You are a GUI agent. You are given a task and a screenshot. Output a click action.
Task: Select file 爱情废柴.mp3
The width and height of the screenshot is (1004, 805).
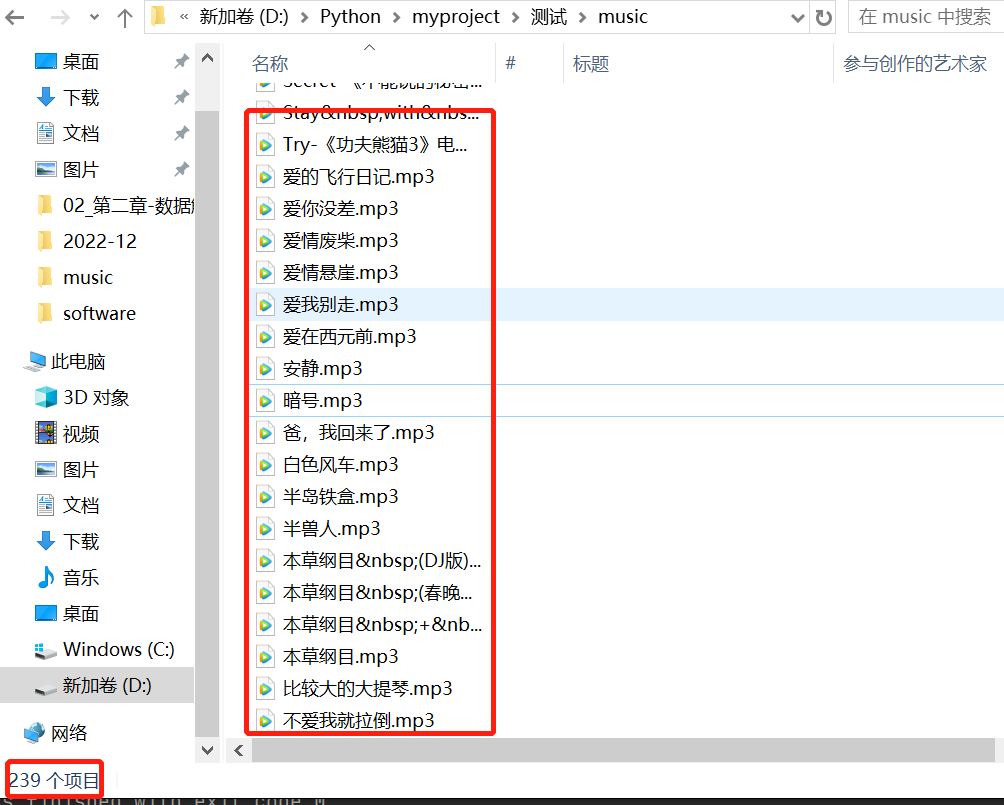coord(340,240)
